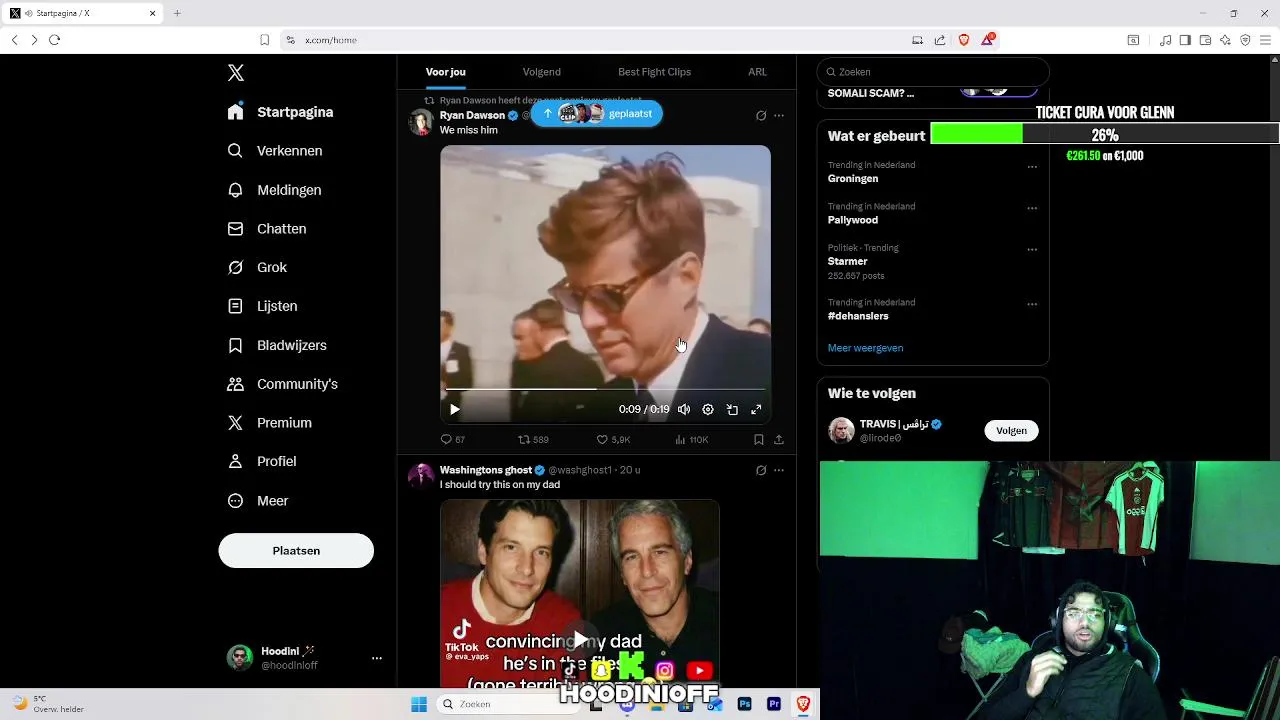The width and height of the screenshot is (1280, 720).
Task: Open Washingtons ghost profile name
Action: [486, 470]
